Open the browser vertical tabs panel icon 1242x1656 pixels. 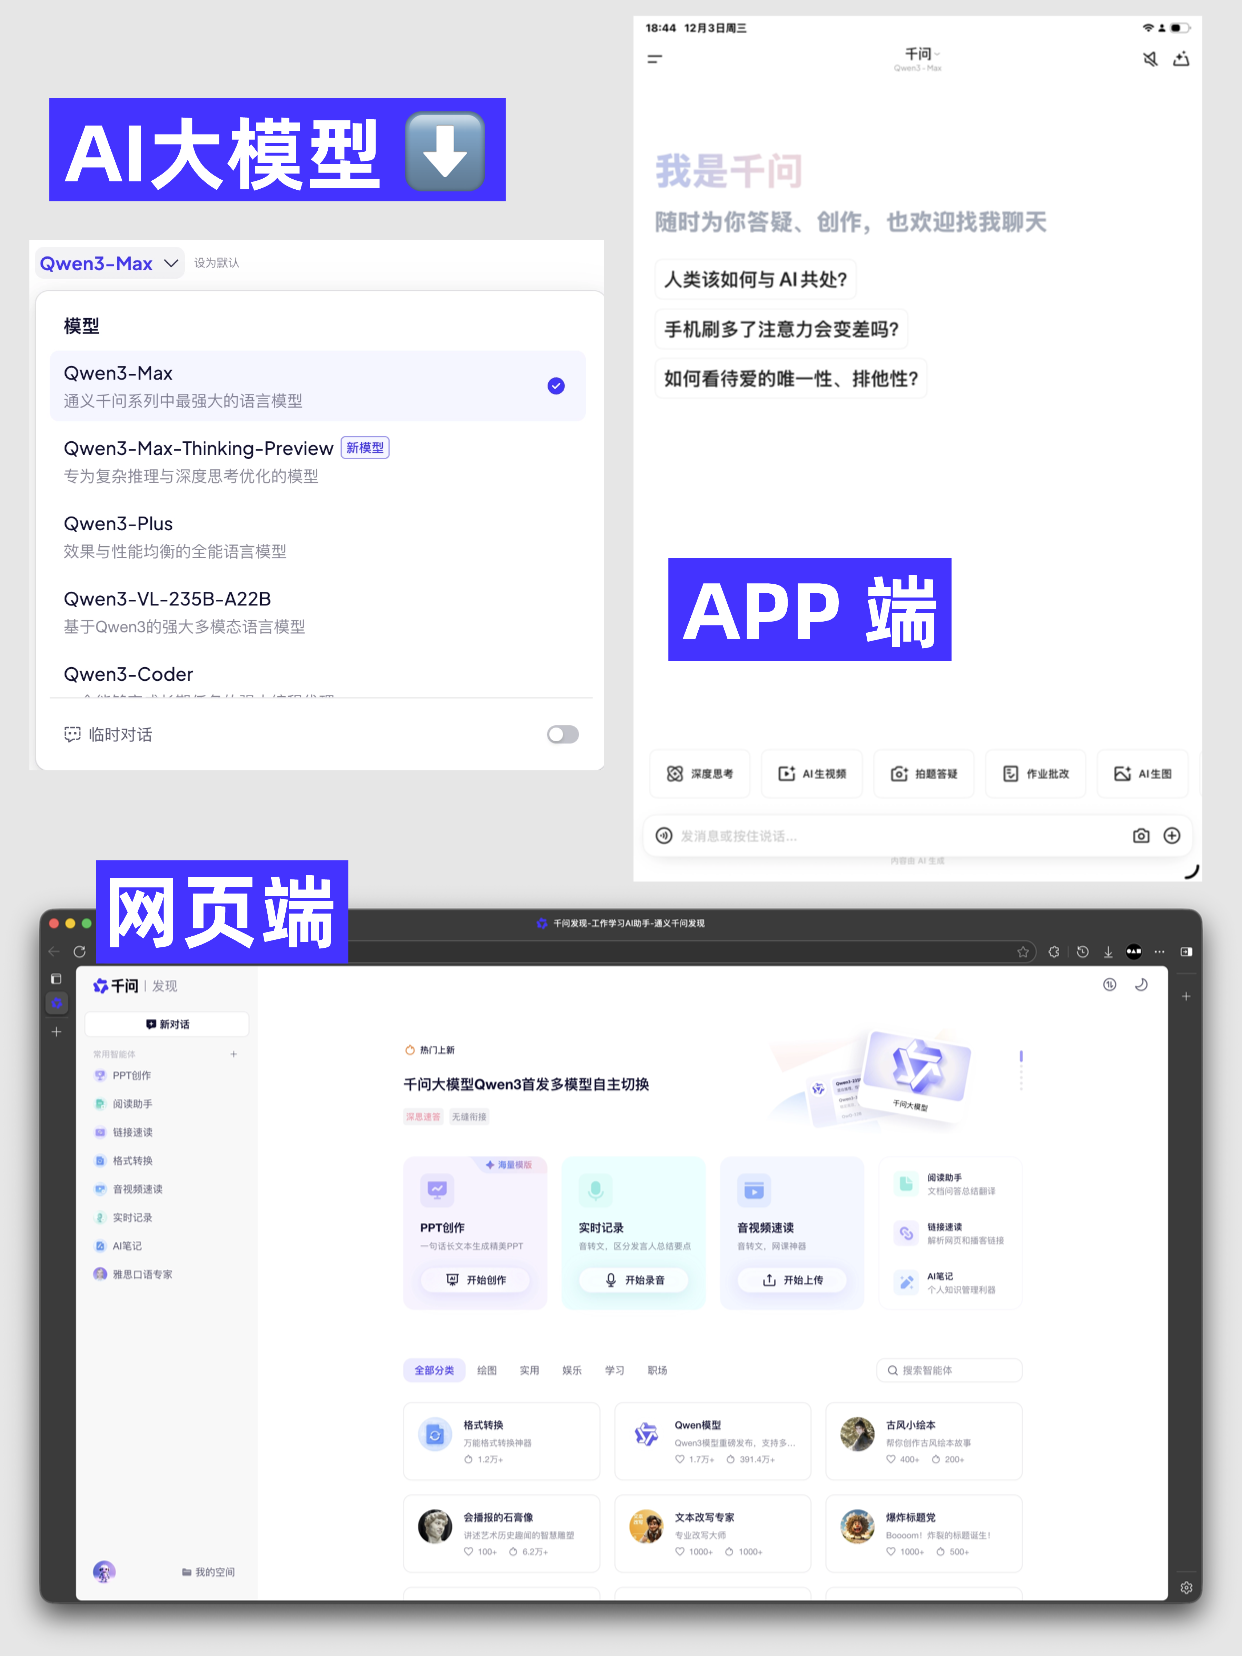point(56,978)
